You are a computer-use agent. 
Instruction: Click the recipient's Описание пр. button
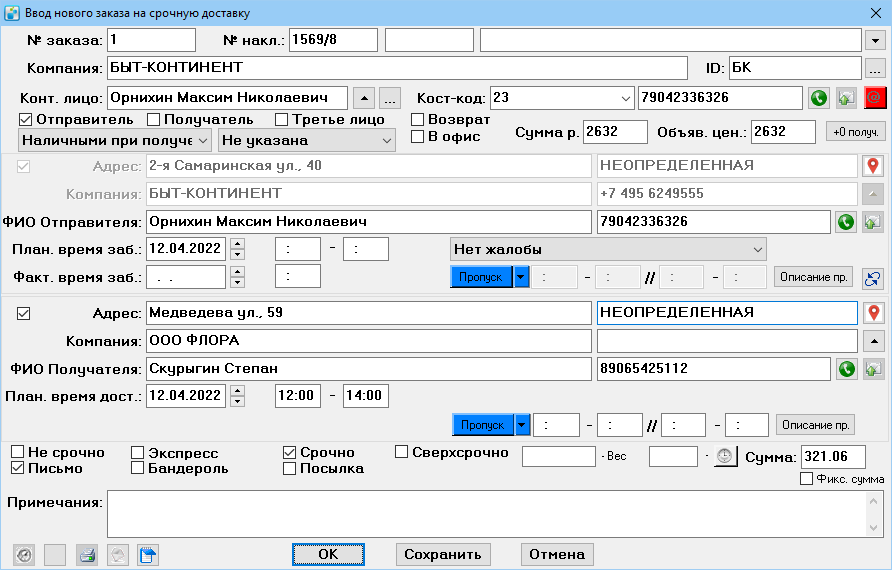coord(816,424)
